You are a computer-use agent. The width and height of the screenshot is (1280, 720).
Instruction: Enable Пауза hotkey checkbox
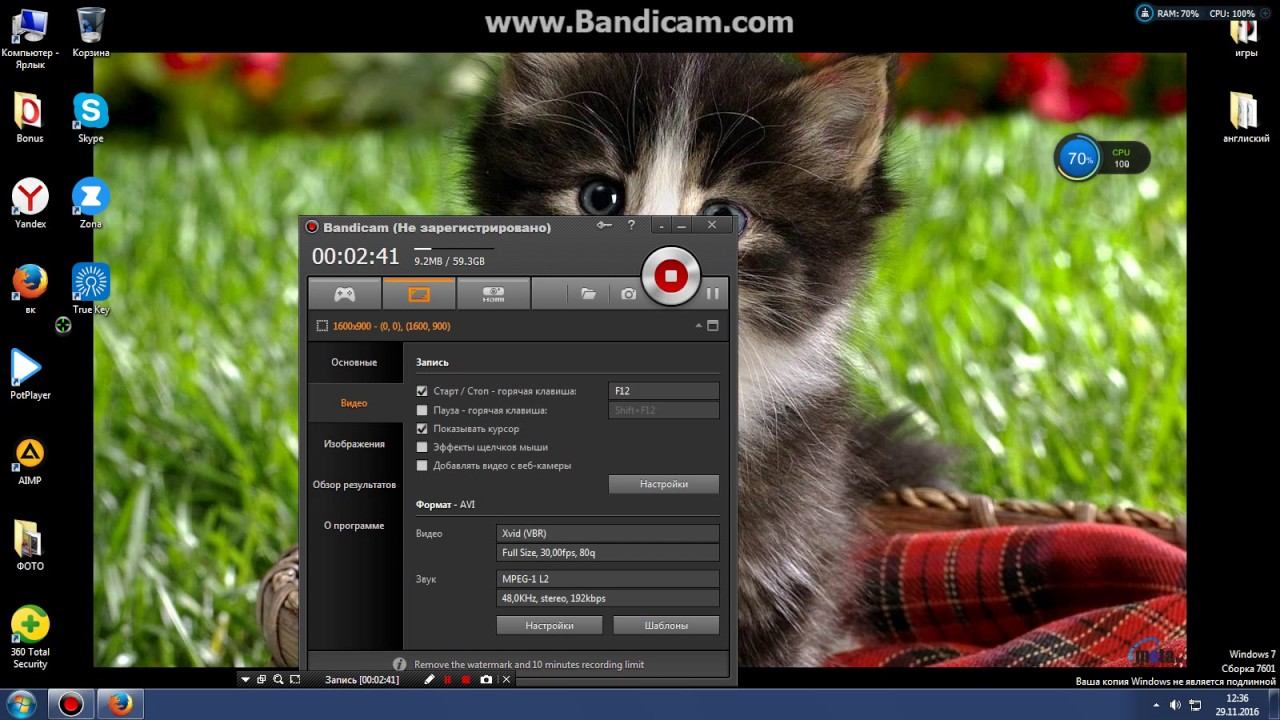click(422, 410)
